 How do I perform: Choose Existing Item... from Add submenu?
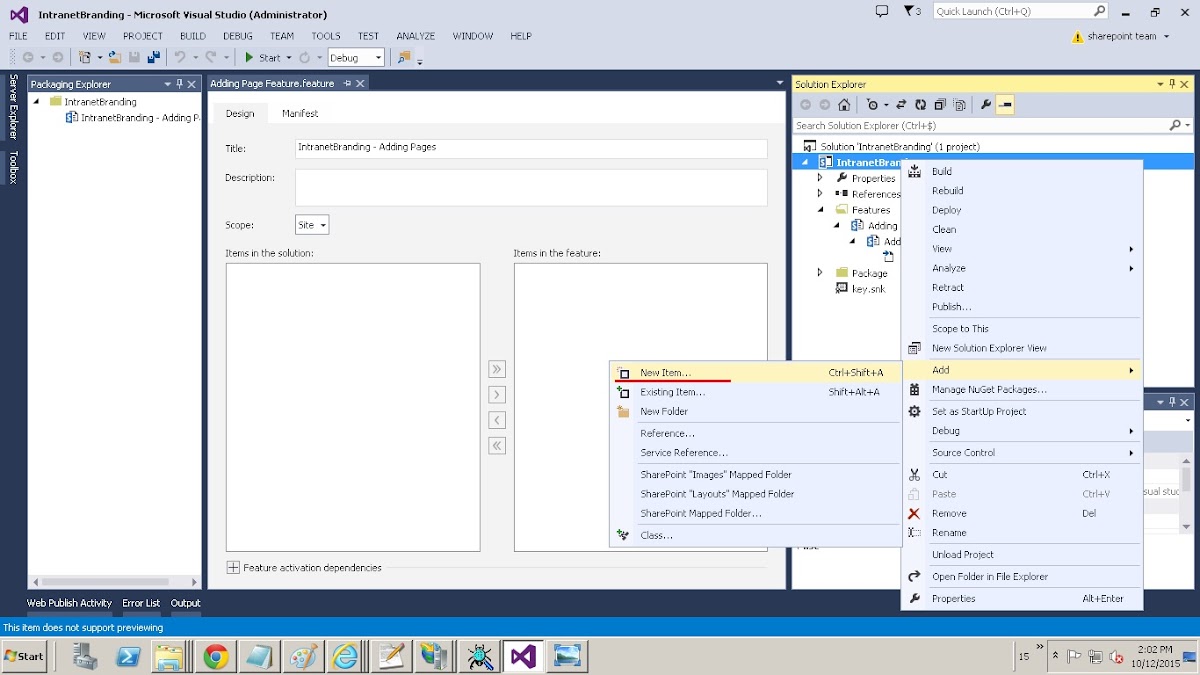click(756, 392)
